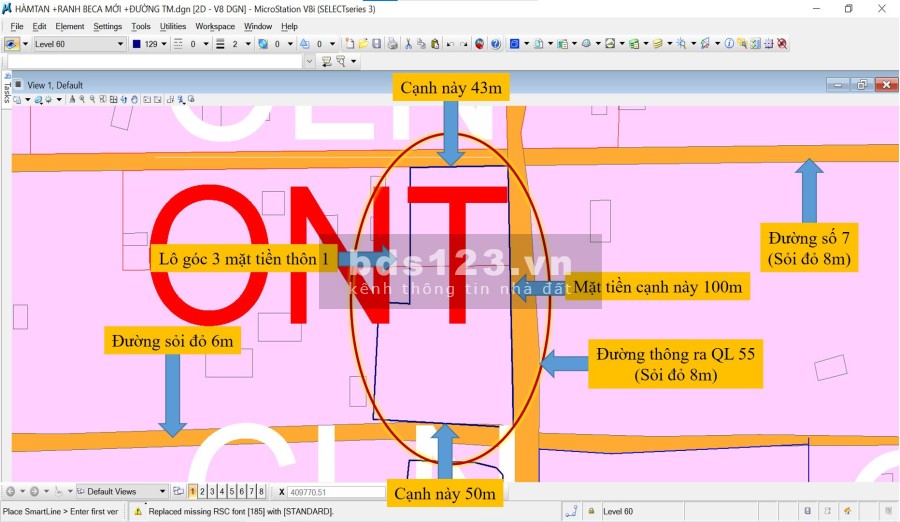
Task: Open the Window menu
Action: (258, 26)
